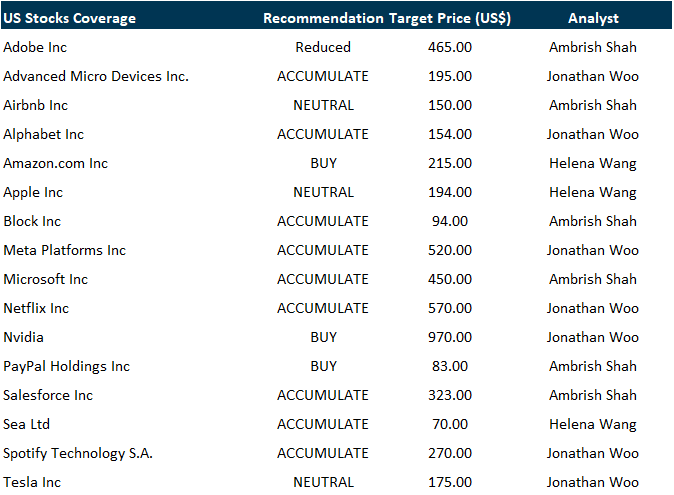This screenshot has height=495, width=674.
Task: Select the Recommendation column header
Action: pyautogui.click(x=323, y=18)
